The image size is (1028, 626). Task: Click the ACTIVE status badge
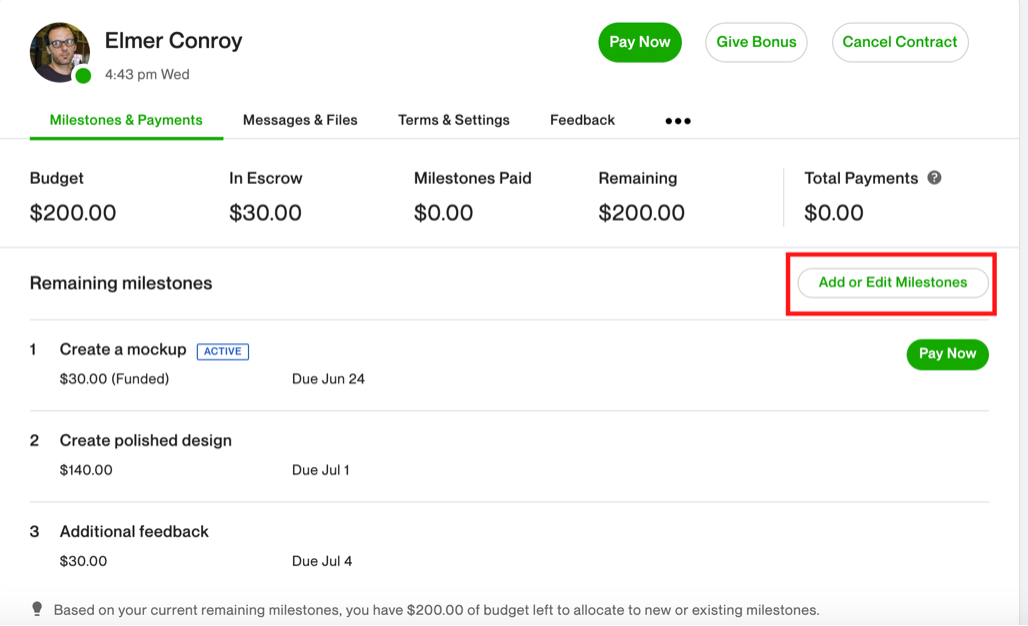pyautogui.click(x=223, y=351)
